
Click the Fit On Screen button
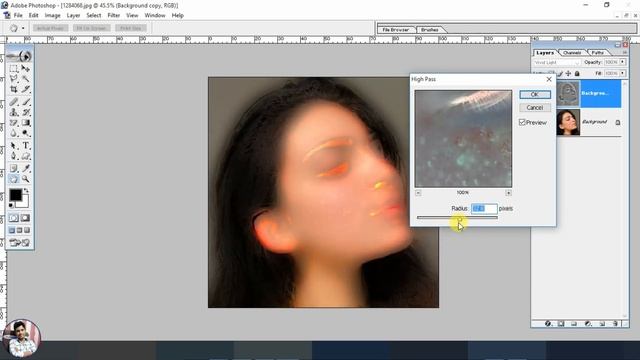pos(91,28)
